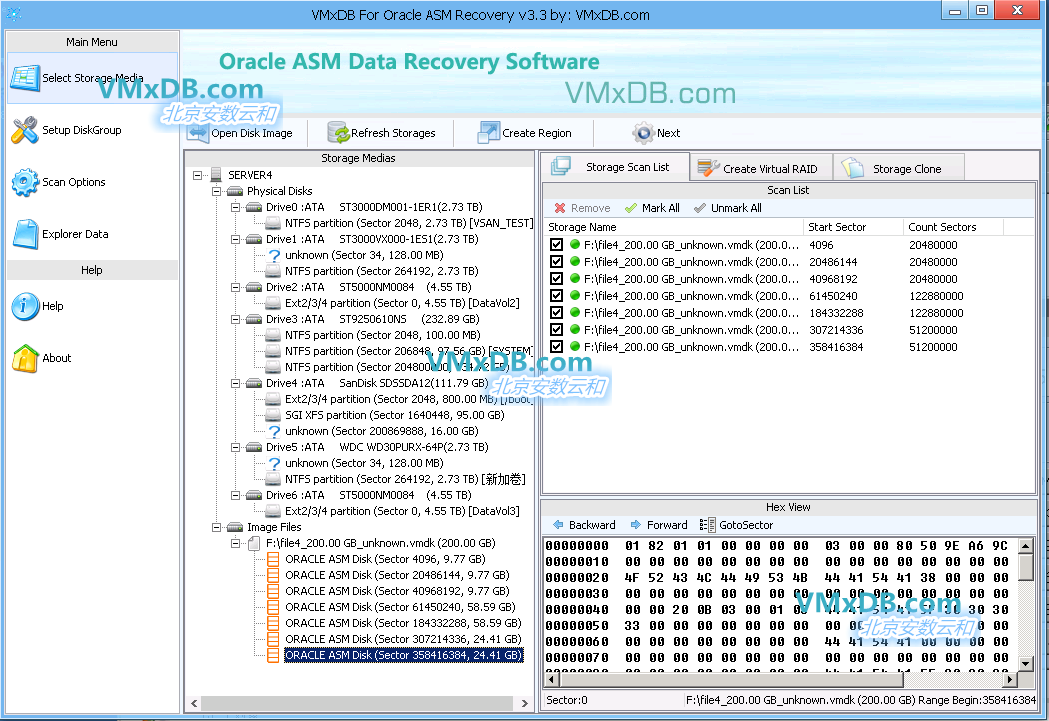Select the ORACLE ASM Disk Sector 4096 icon
The width and height of the screenshot is (1049, 721).
coord(273,559)
